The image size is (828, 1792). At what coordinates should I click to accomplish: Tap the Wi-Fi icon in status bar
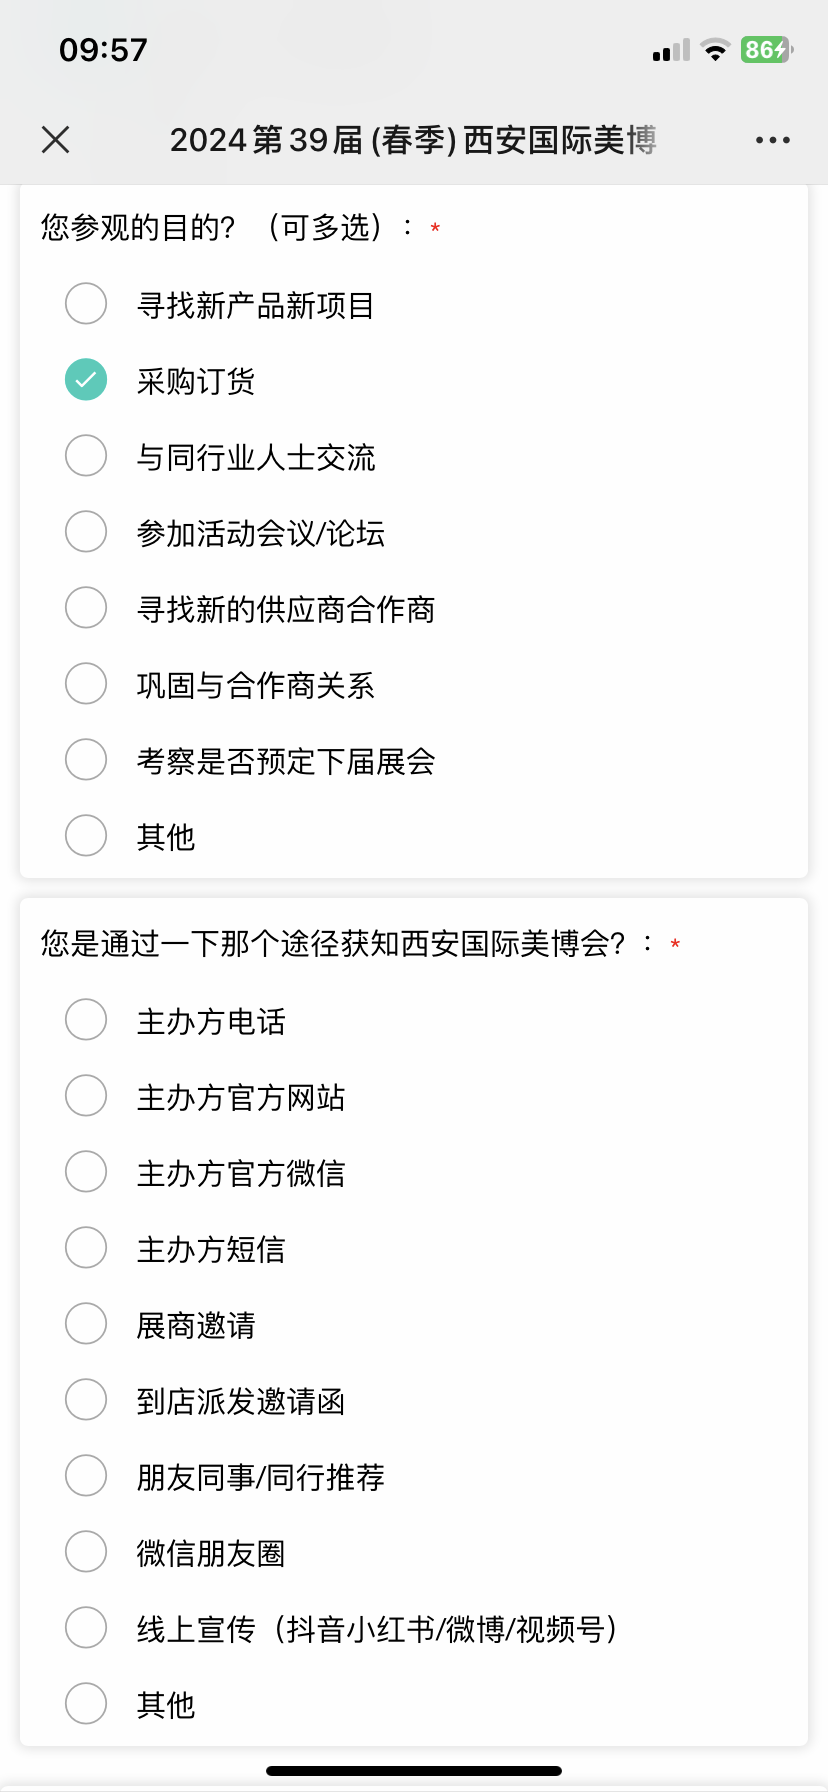point(715,50)
